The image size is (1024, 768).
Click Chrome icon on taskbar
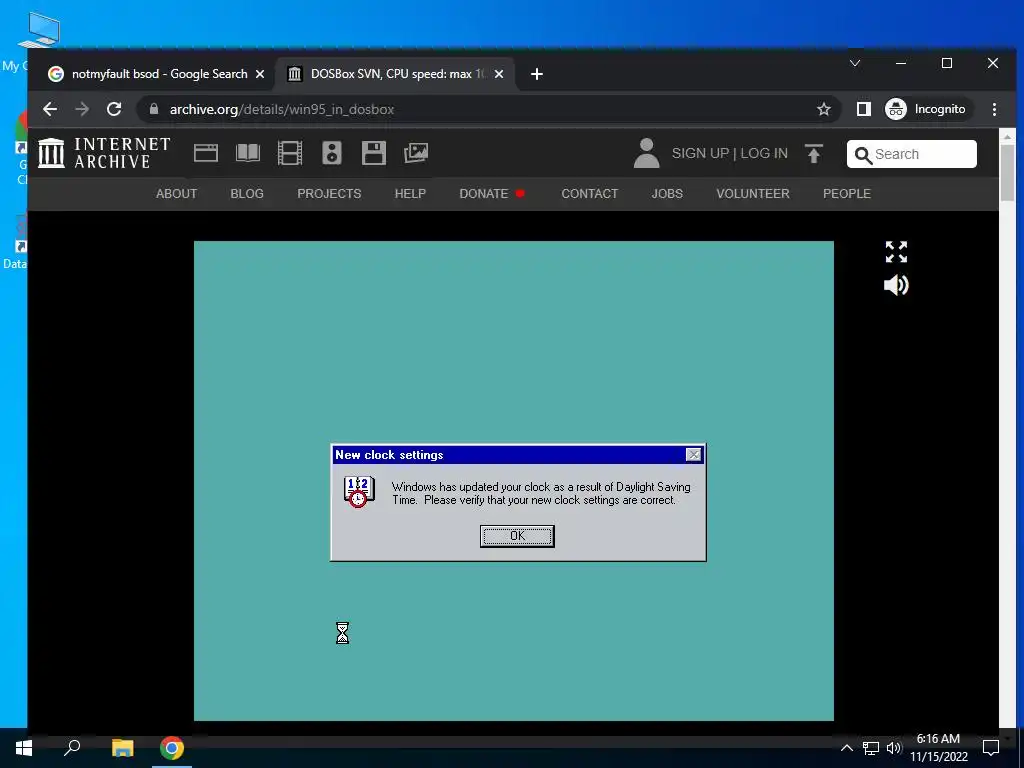tap(172, 748)
